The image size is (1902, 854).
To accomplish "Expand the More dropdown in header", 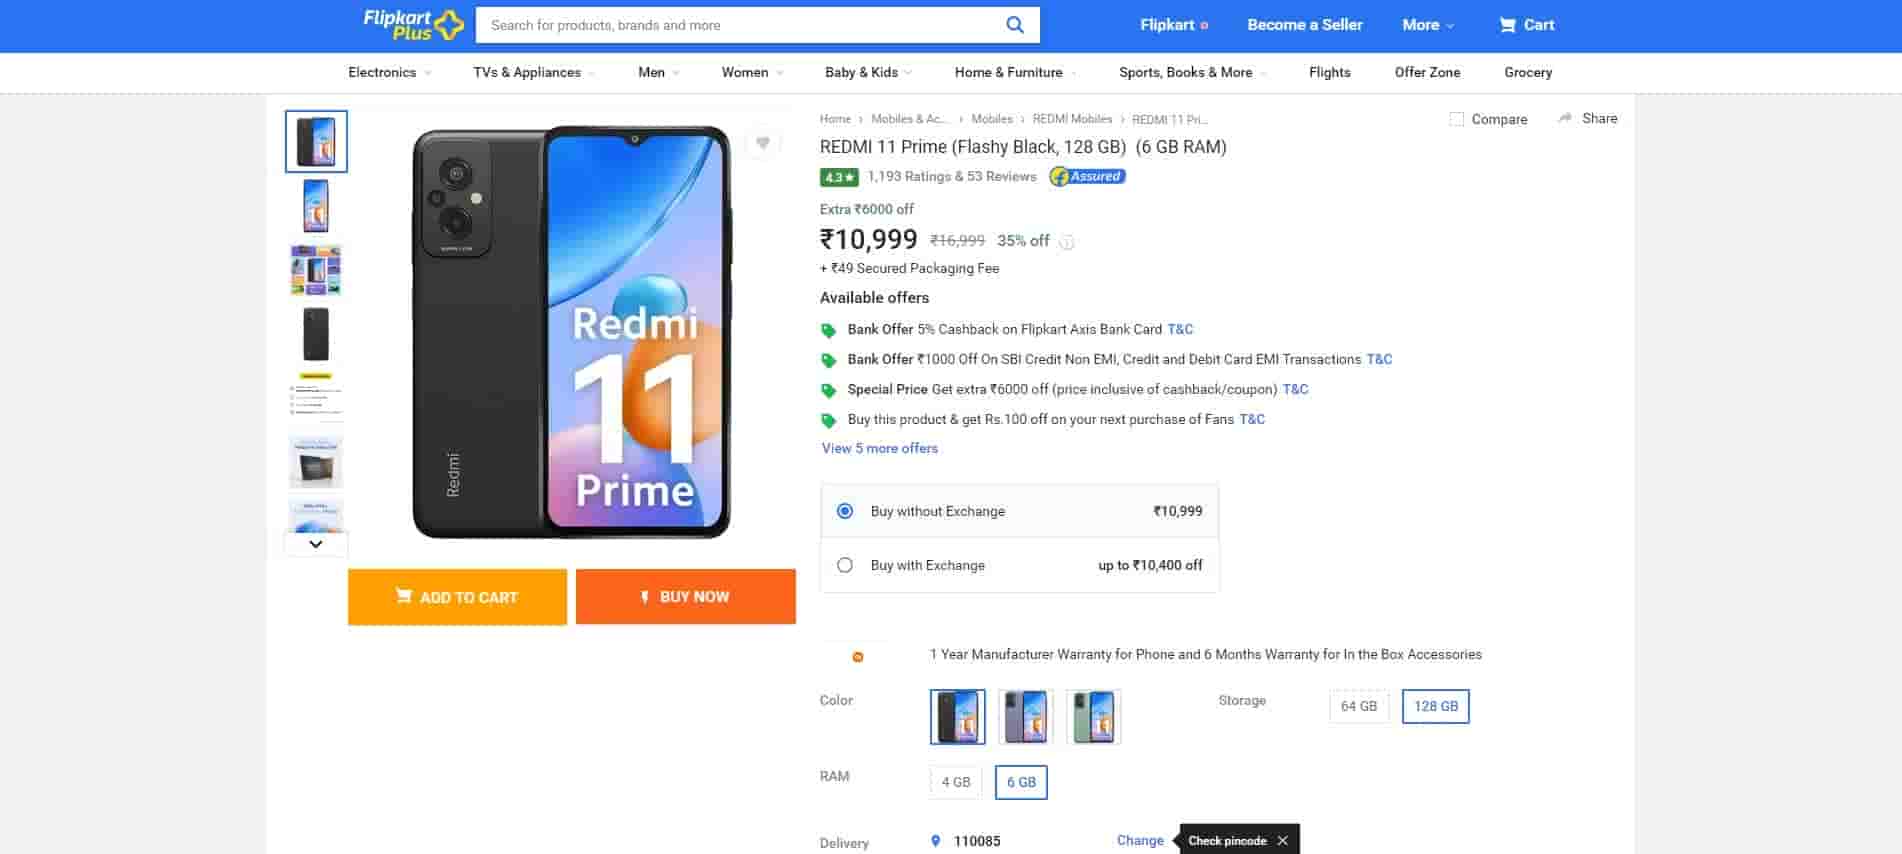I will tap(1427, 25).
